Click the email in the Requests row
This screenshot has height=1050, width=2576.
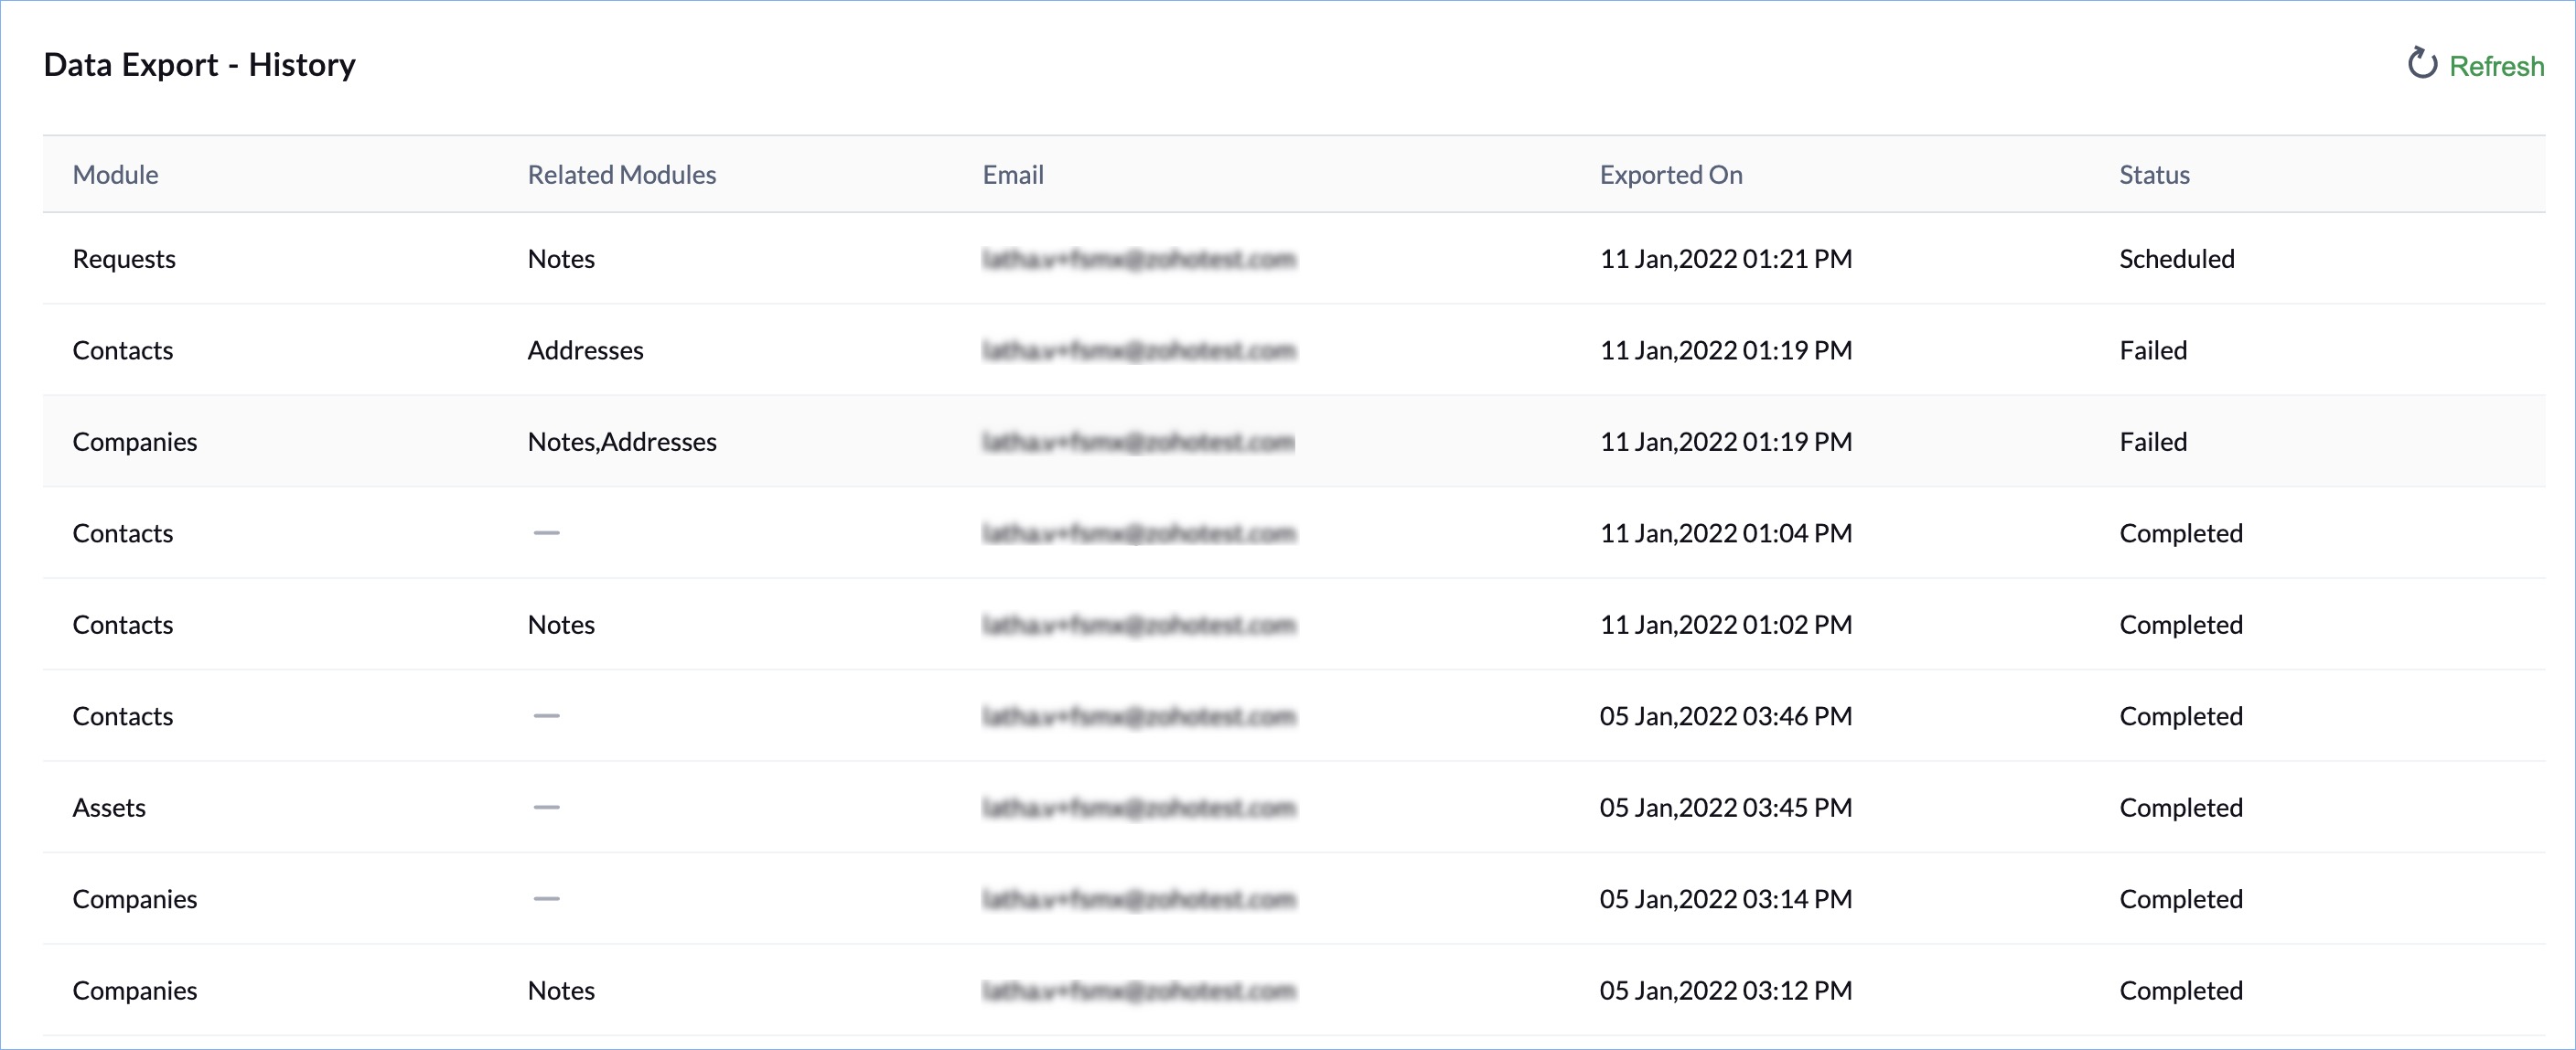[x=1138, y=260]
